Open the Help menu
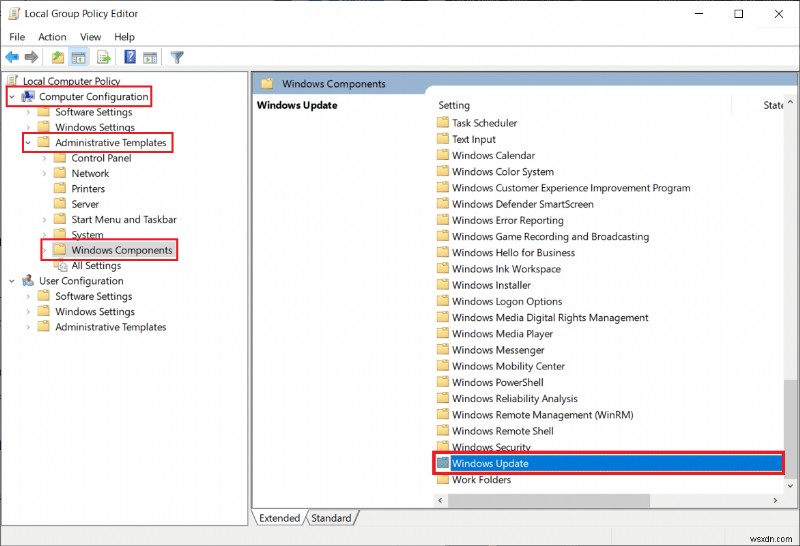This screenshot has width=800, height=546. (124, 37)
